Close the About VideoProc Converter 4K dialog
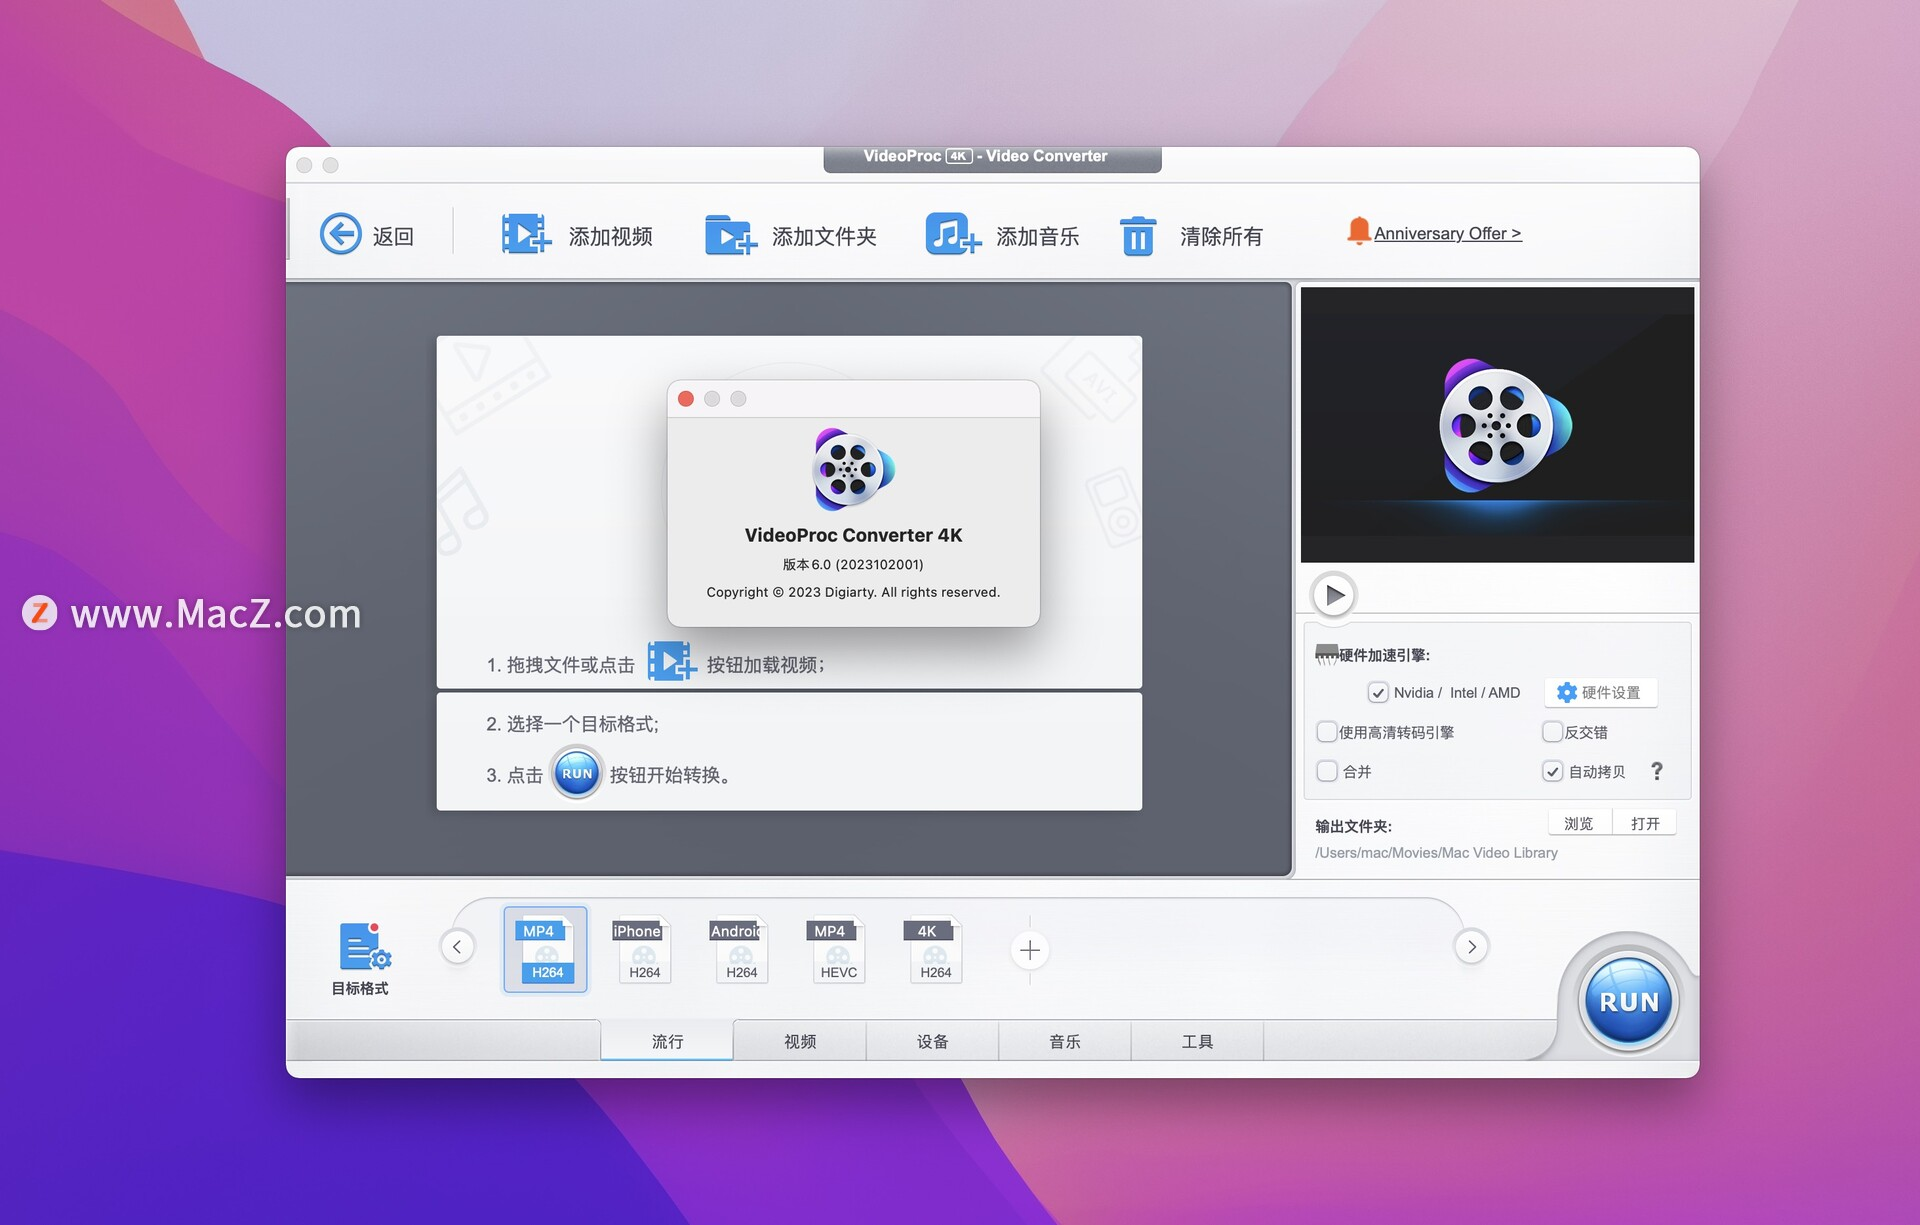 [x=686, y=399]
